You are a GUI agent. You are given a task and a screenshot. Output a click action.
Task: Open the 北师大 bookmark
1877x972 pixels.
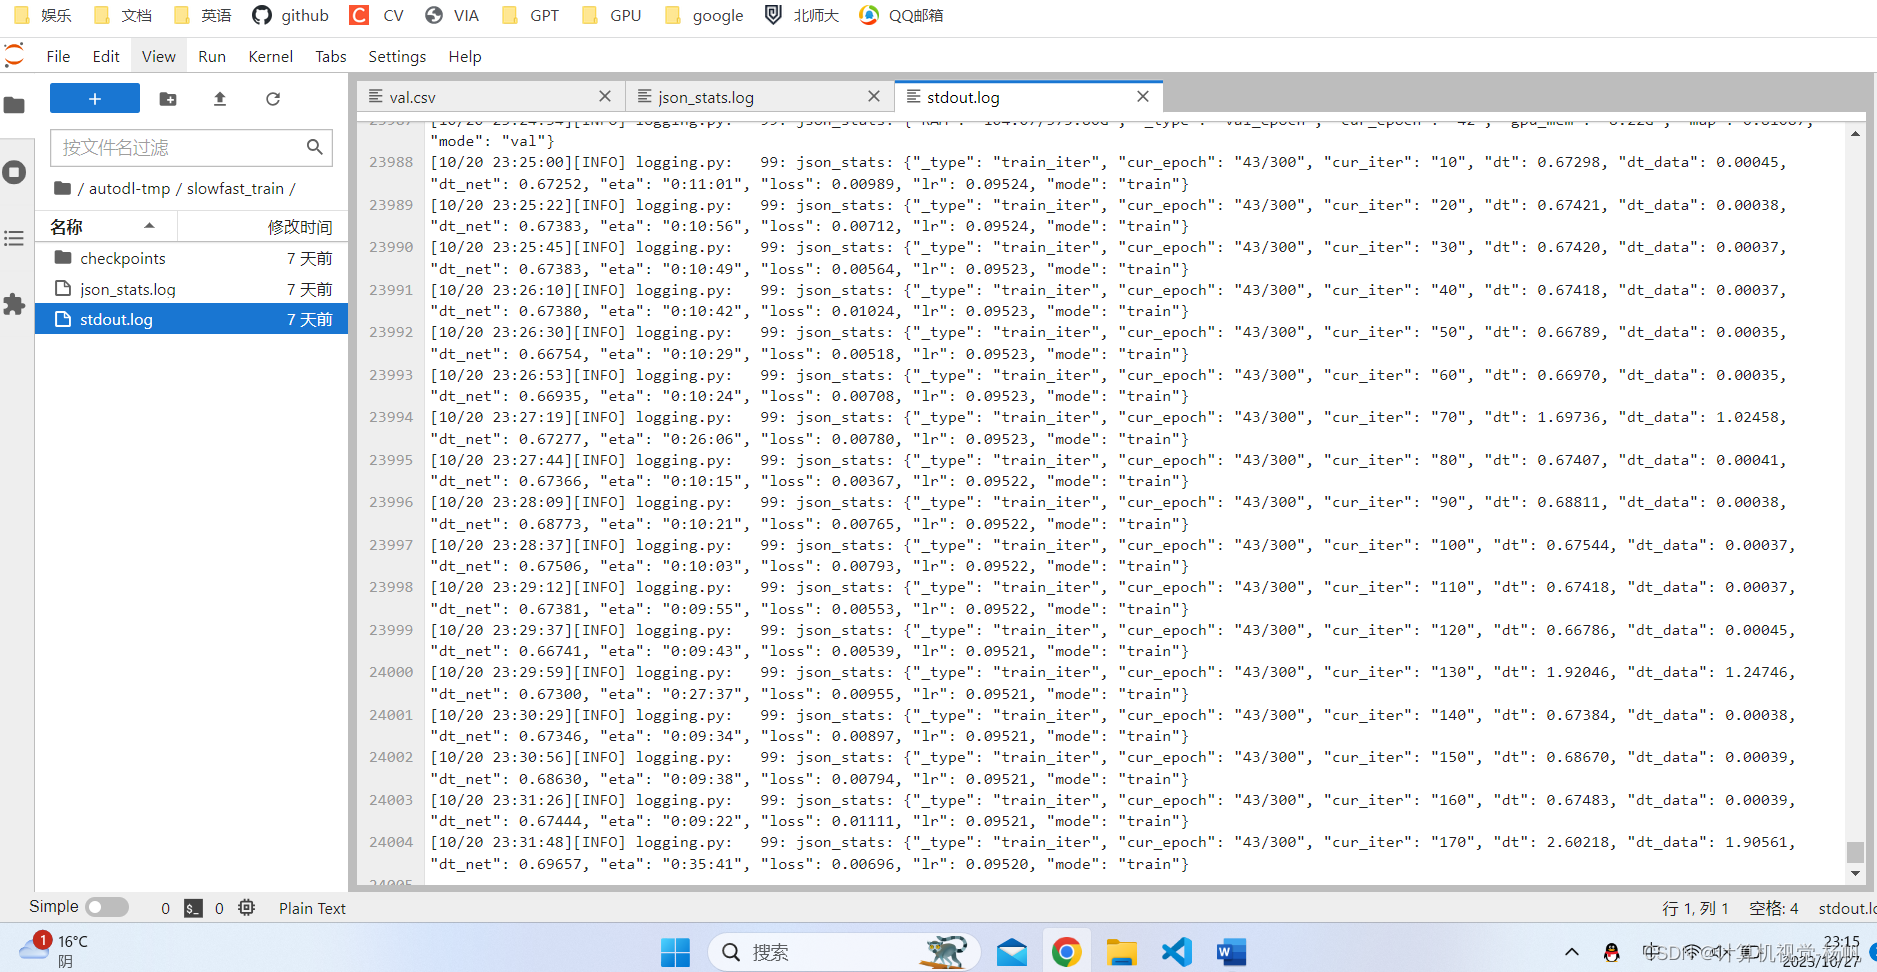pos(802,15)
